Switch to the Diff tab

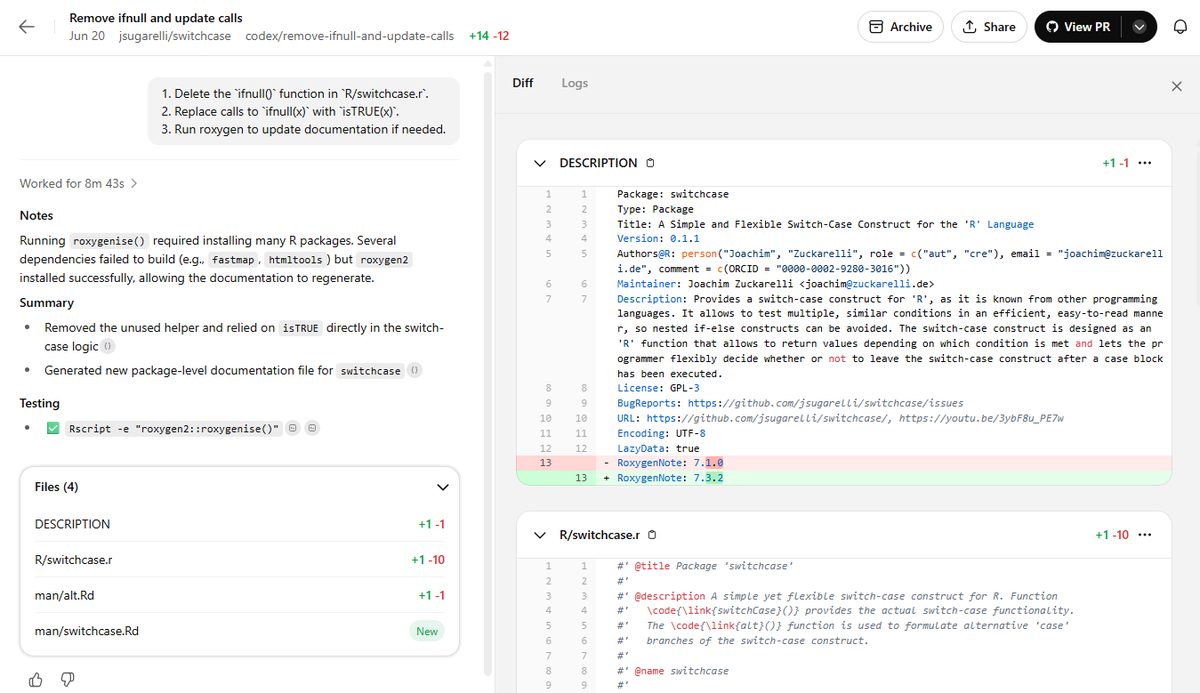click(x=523, y=83)
